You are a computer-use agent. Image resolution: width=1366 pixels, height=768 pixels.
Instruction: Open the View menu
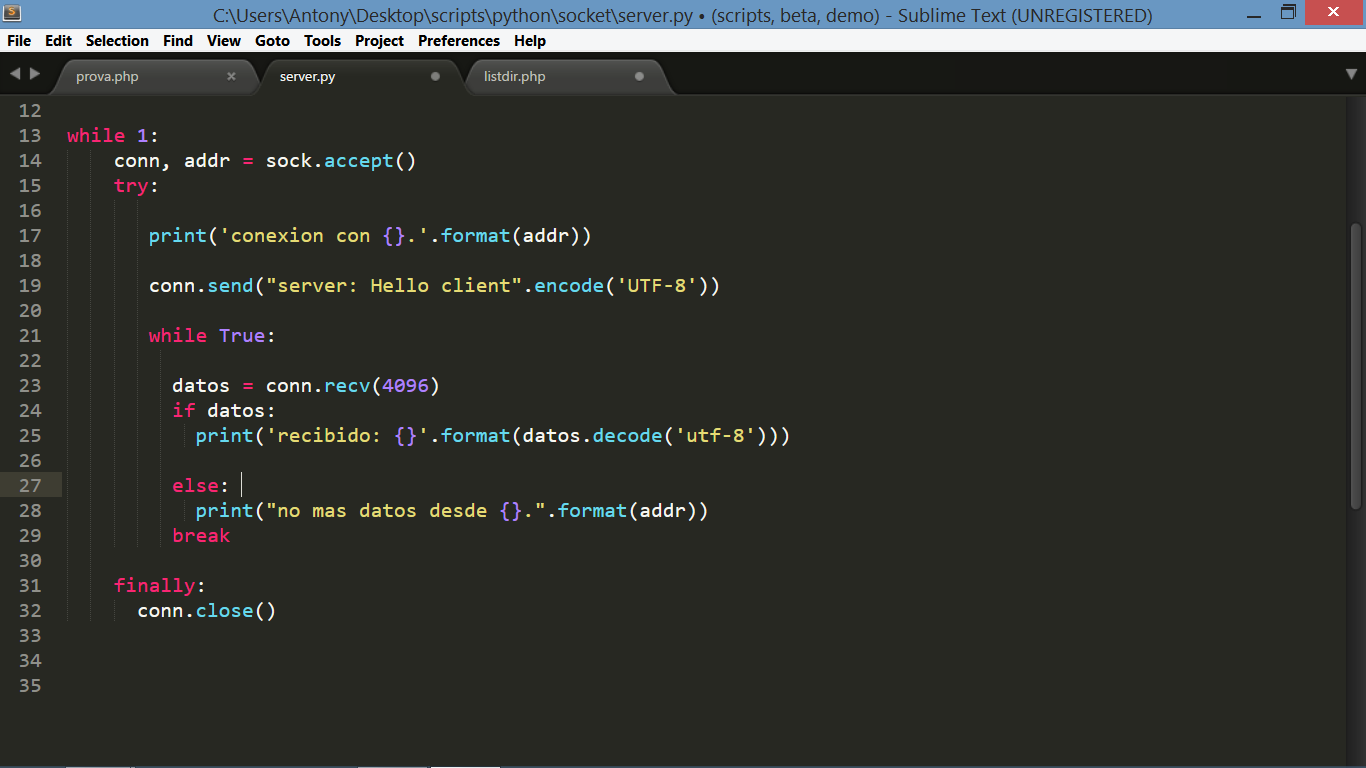pyautogui.click(x=224, y=41)
